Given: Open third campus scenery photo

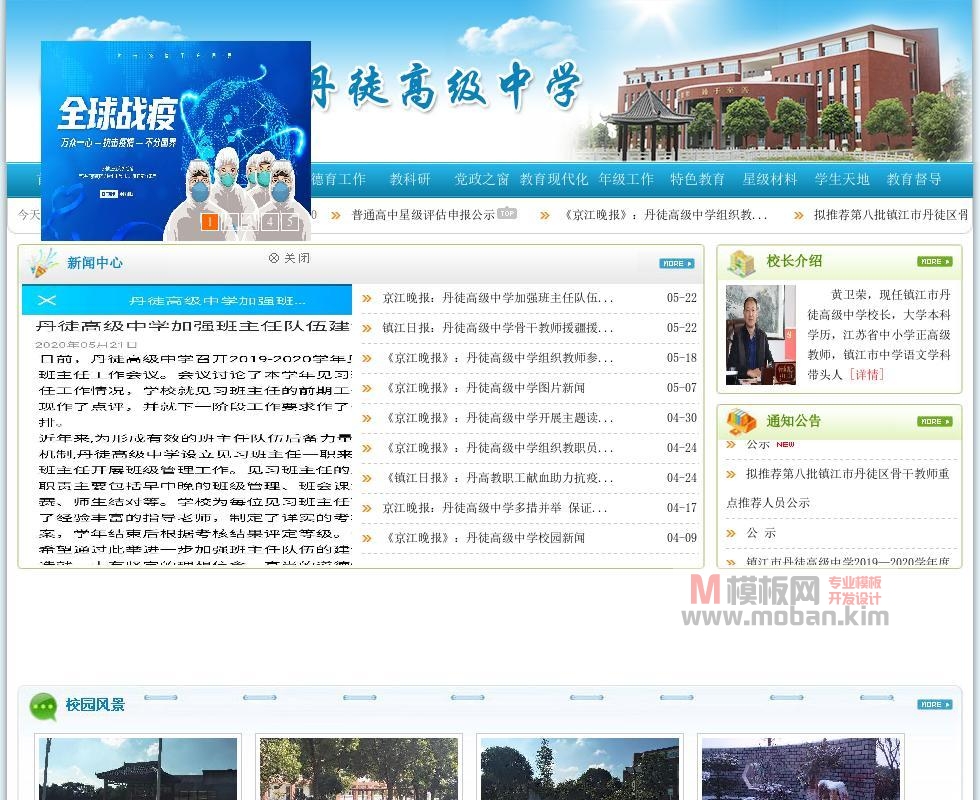Looking at the screenshot, I should coord(580,769).
